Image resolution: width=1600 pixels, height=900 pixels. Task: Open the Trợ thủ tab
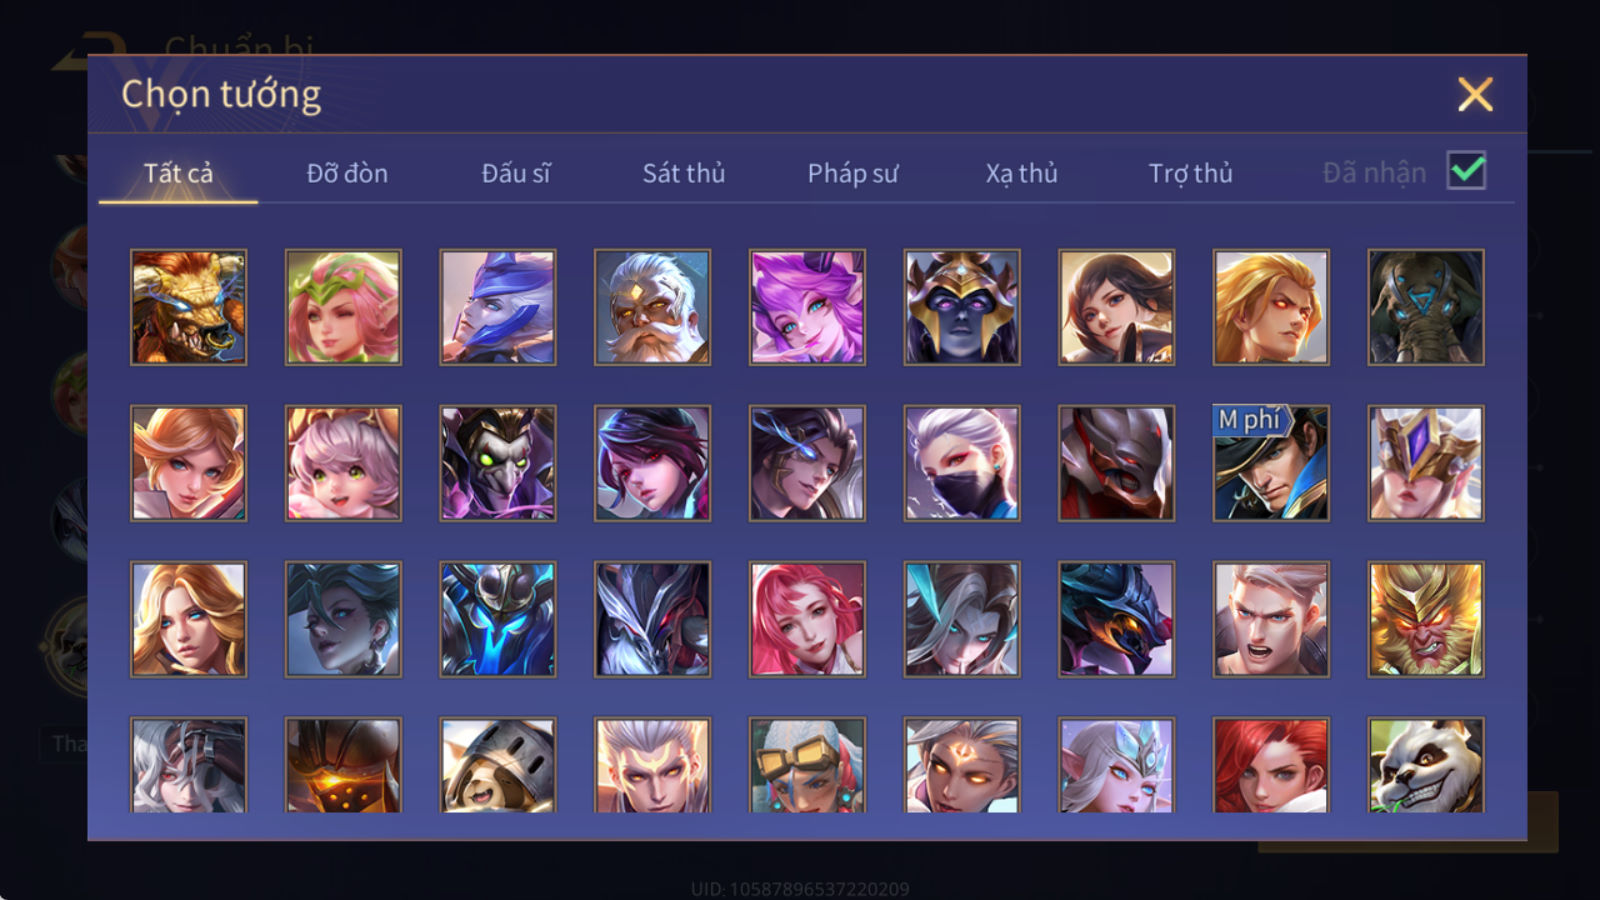coord(1190,173)
